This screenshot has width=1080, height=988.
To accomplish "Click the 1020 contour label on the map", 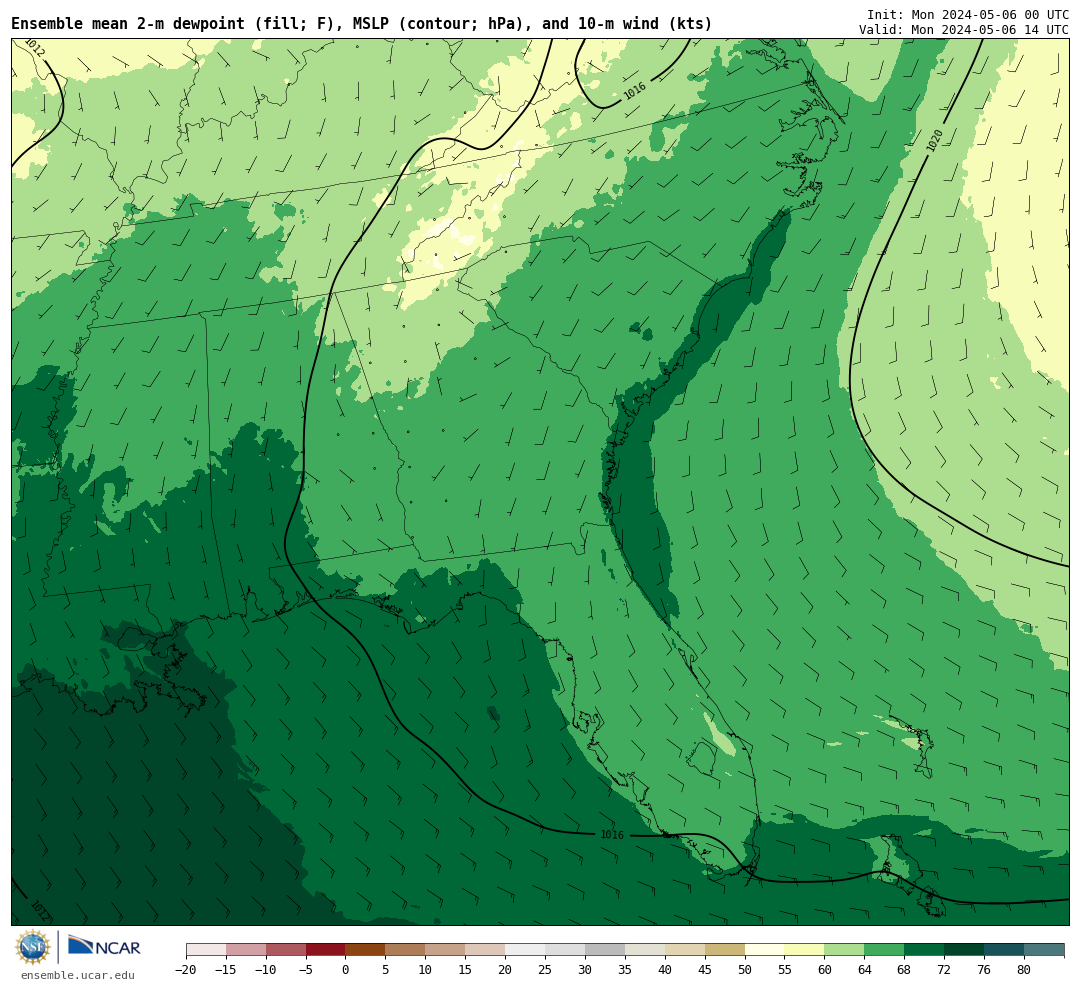I will pyautogui.click(x=935, y=140).
